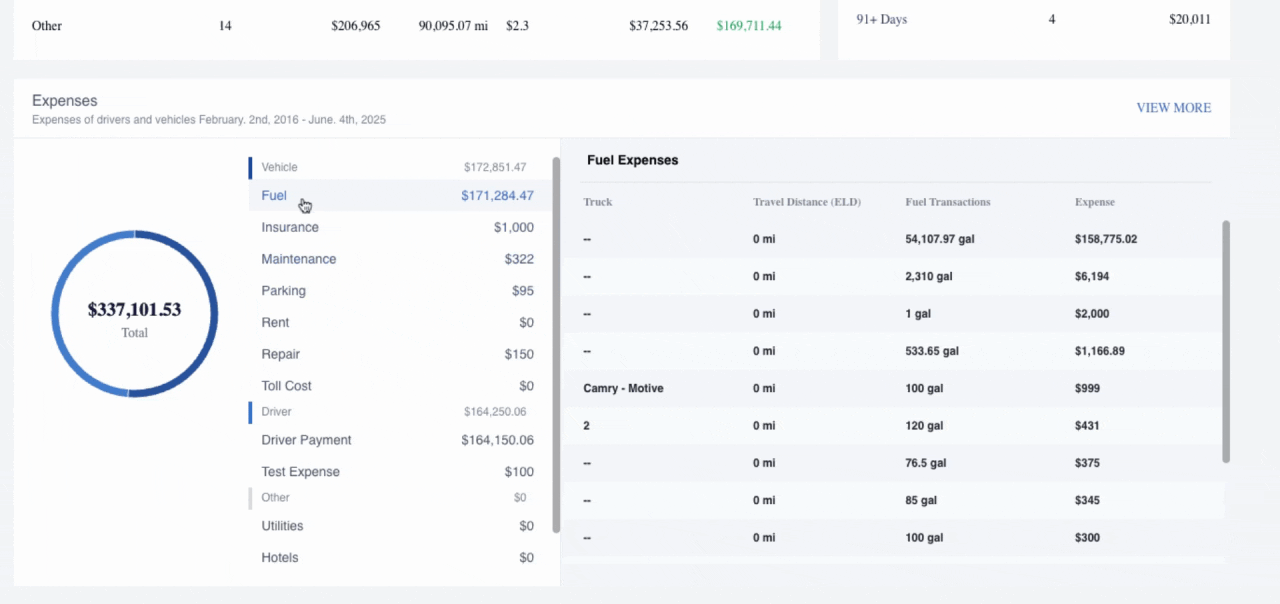Click the Fuel Expenses table scrollbar
This screenshot has width=1280, height=604.
(1226, 342)
